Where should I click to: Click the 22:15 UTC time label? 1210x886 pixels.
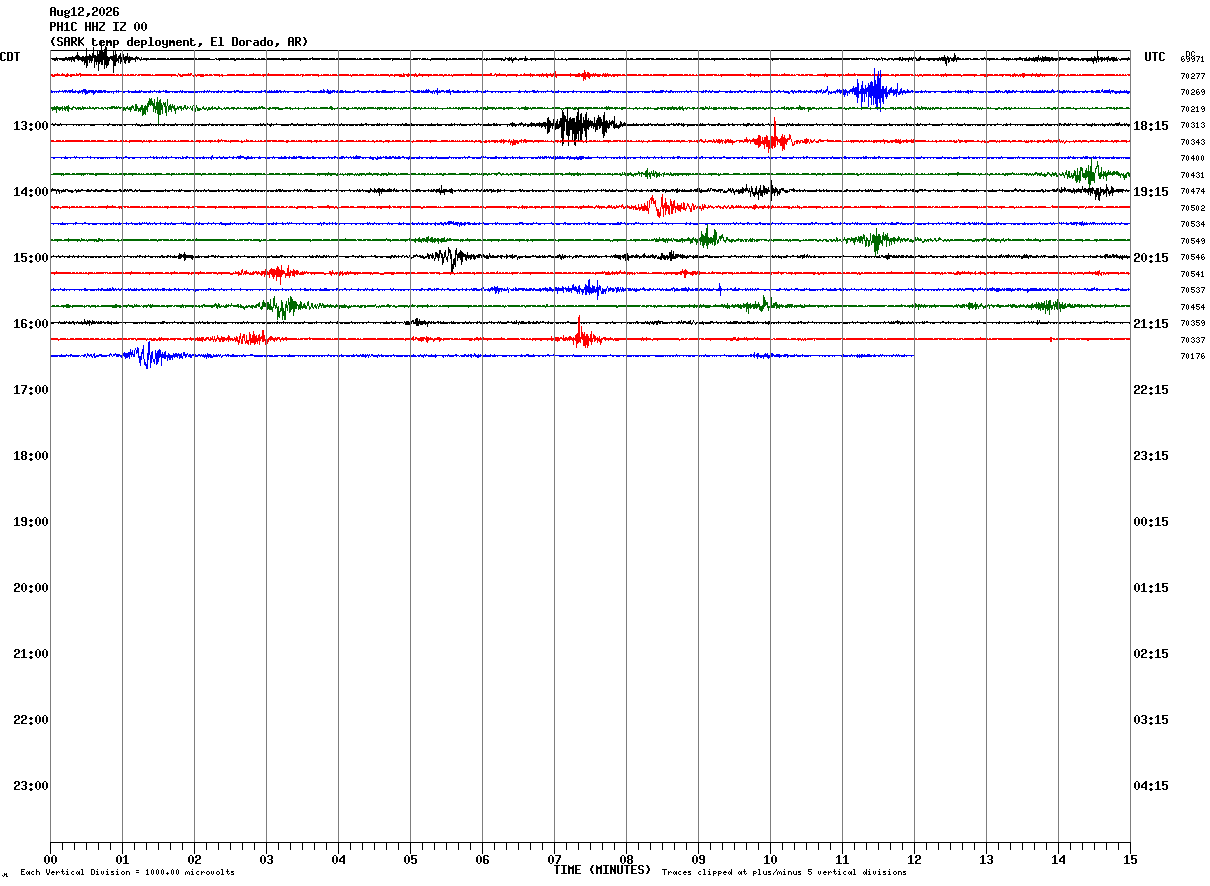[1151, 390]
